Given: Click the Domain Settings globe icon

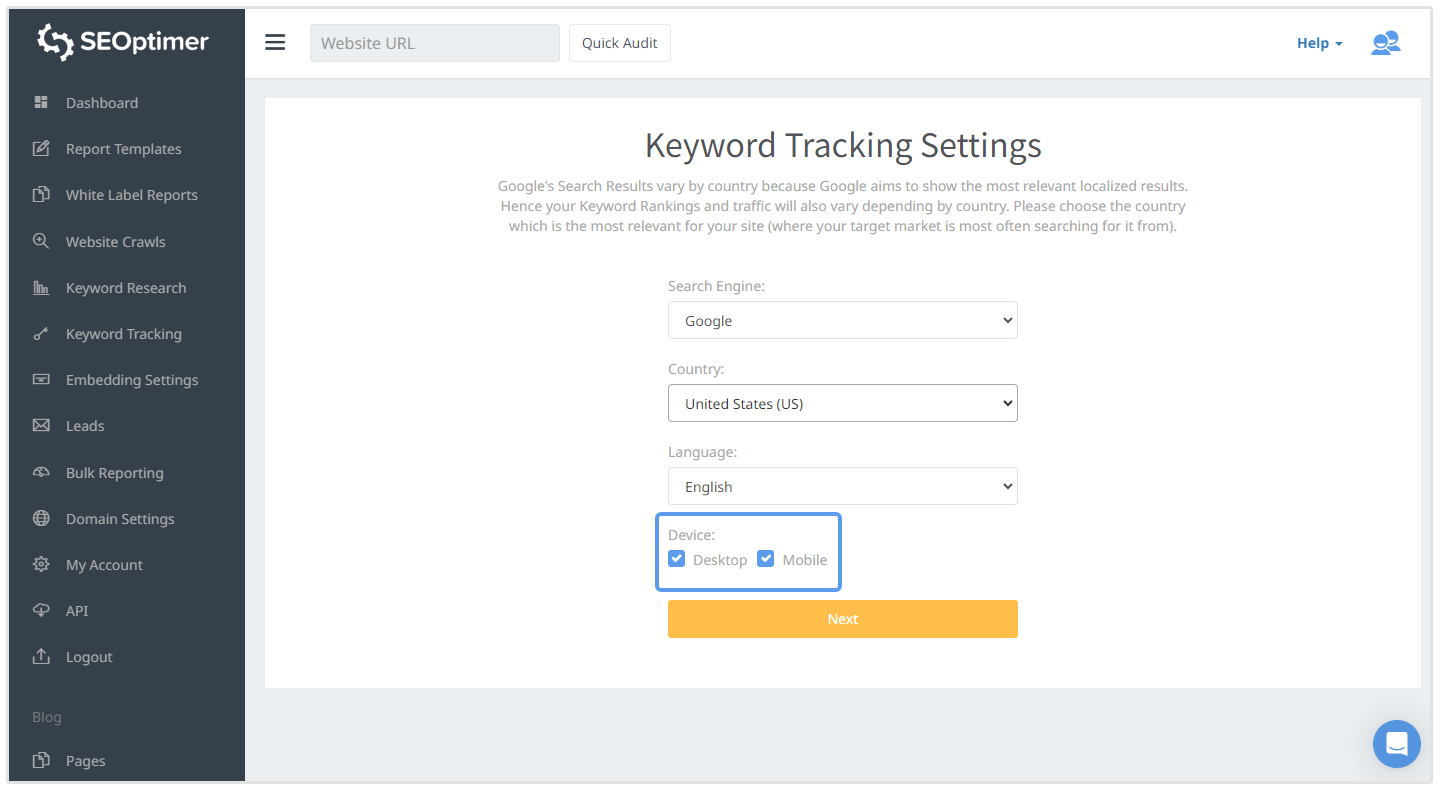Looking at the screenshot, I should pyautogui.click(x=41, y=519).
